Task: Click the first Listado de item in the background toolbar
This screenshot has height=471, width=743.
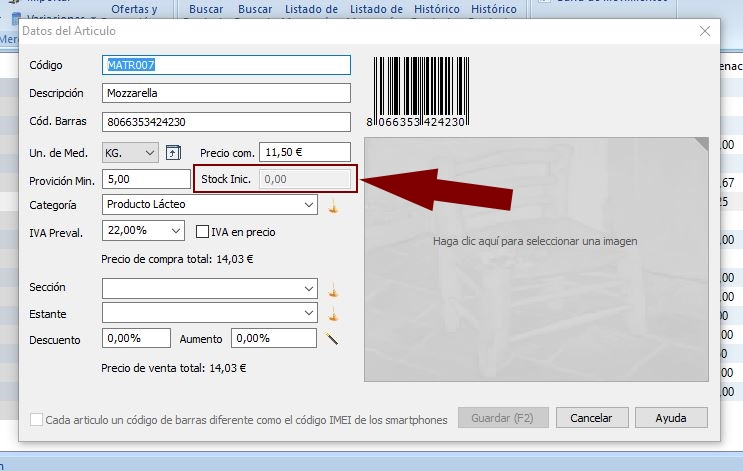Action: (x=311, y=9)
